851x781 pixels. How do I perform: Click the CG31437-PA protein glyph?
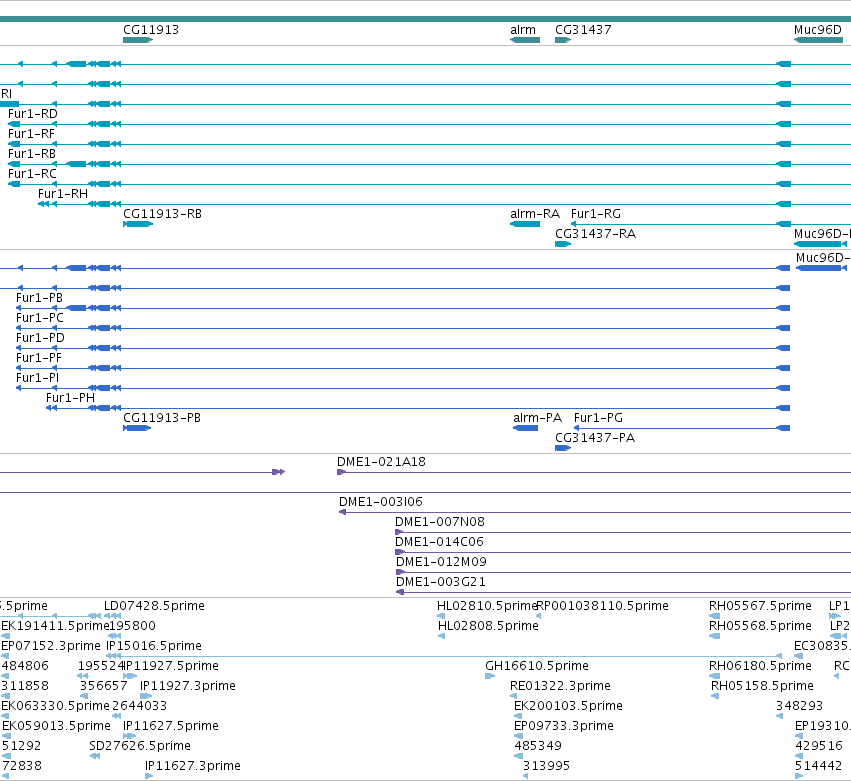[563, 448]
